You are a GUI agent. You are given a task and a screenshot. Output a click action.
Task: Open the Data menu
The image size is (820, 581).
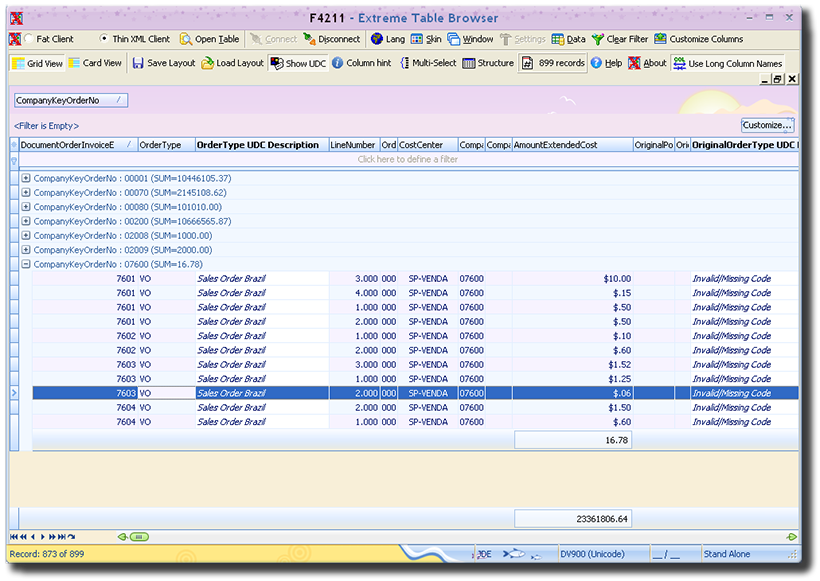pos(568,39)
